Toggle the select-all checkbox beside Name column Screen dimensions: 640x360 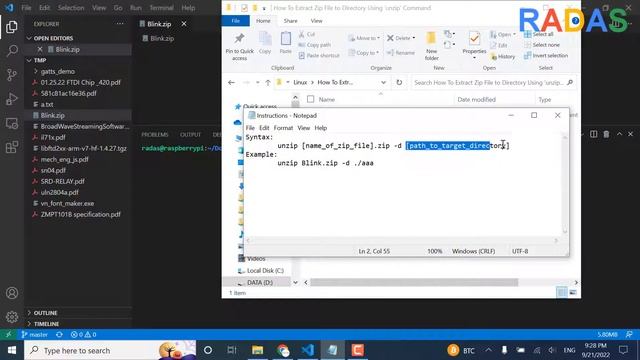(311, 99)
